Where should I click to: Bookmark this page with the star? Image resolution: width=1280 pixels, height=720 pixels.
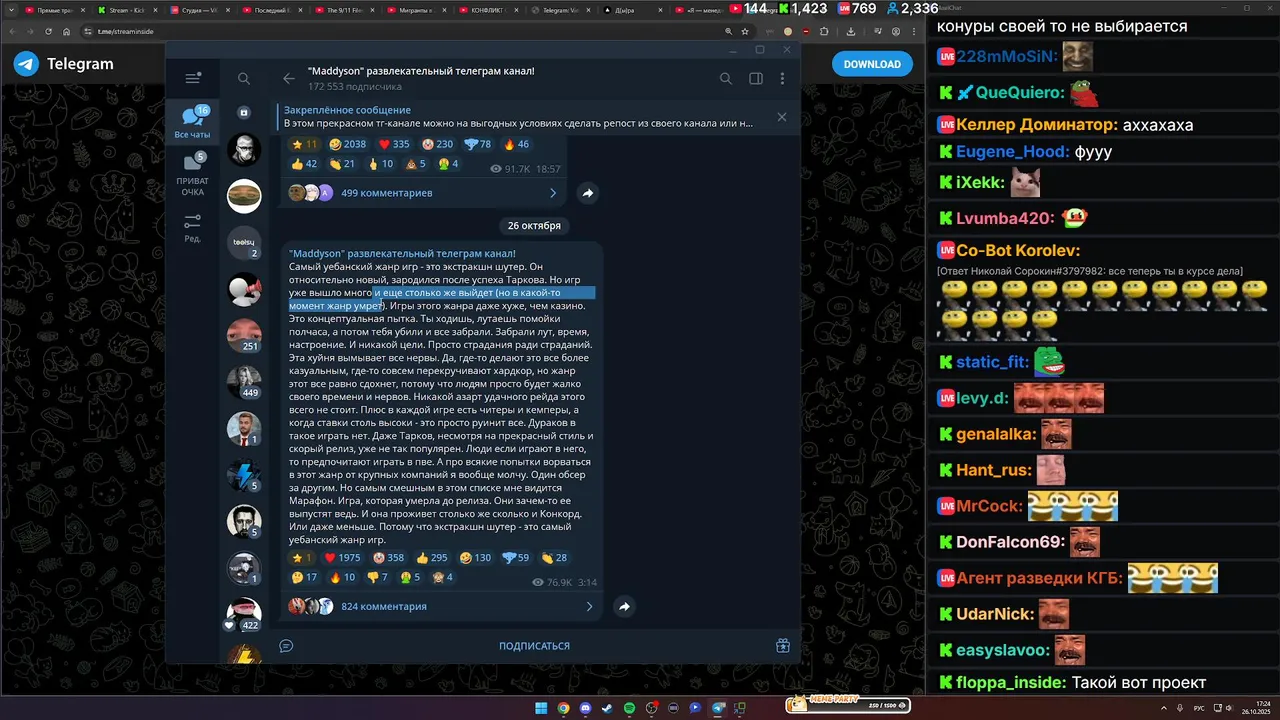click(745, 31)
